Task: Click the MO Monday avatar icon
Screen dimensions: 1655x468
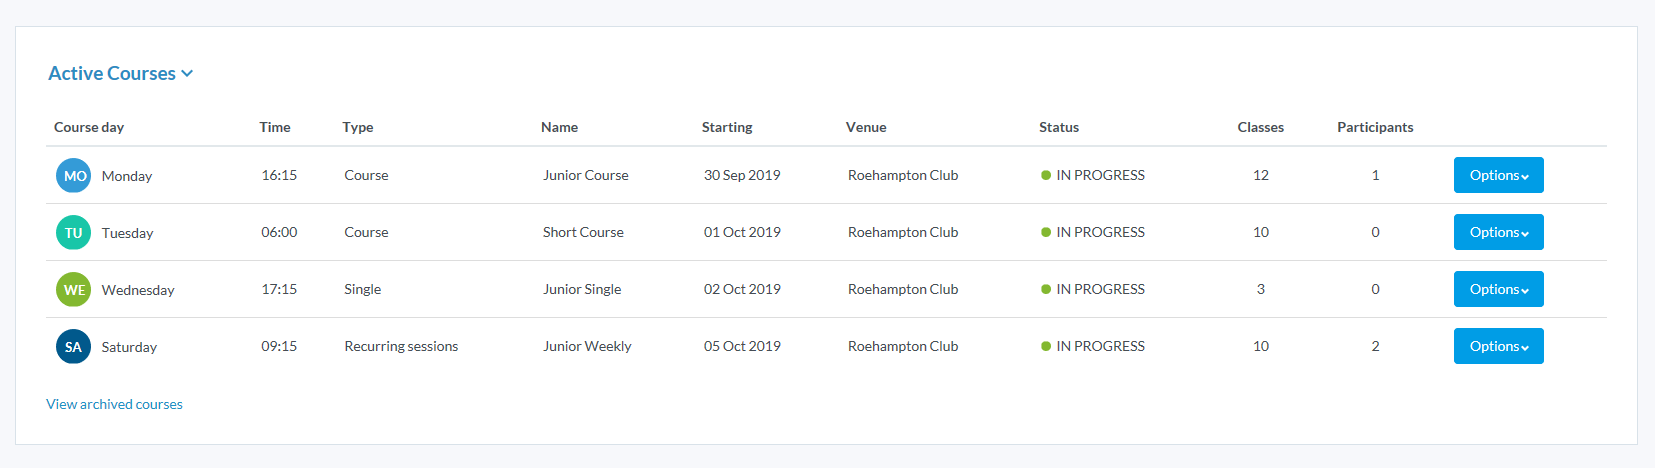Action: coord(73,176)
